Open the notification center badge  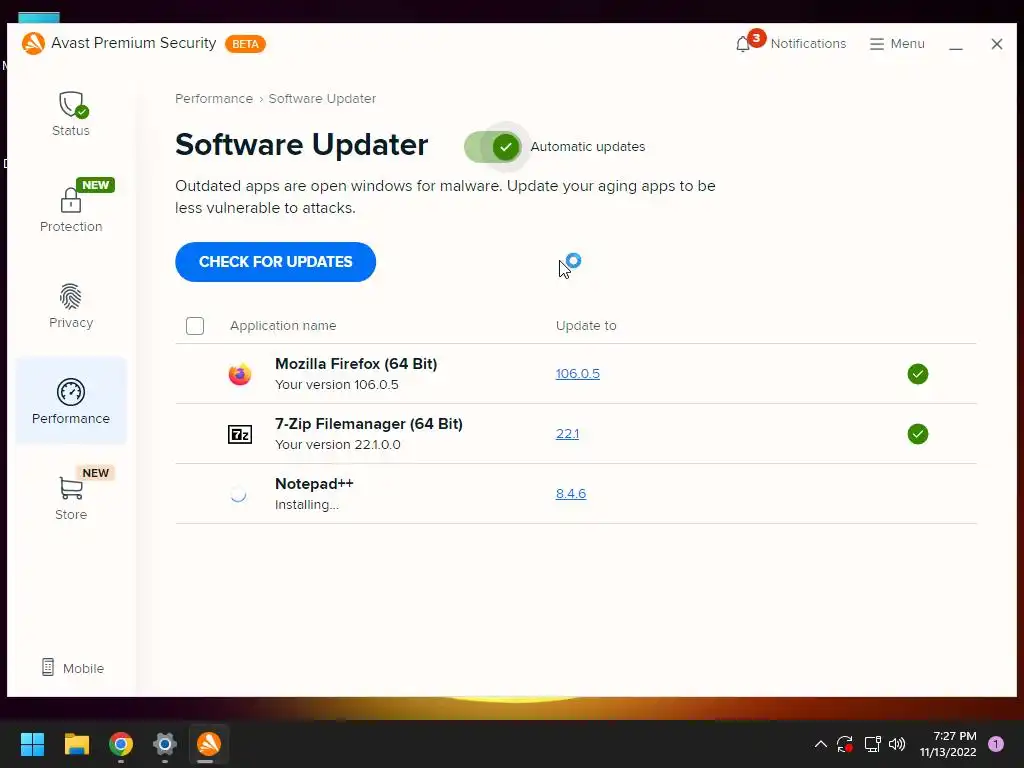pos(996,744)
